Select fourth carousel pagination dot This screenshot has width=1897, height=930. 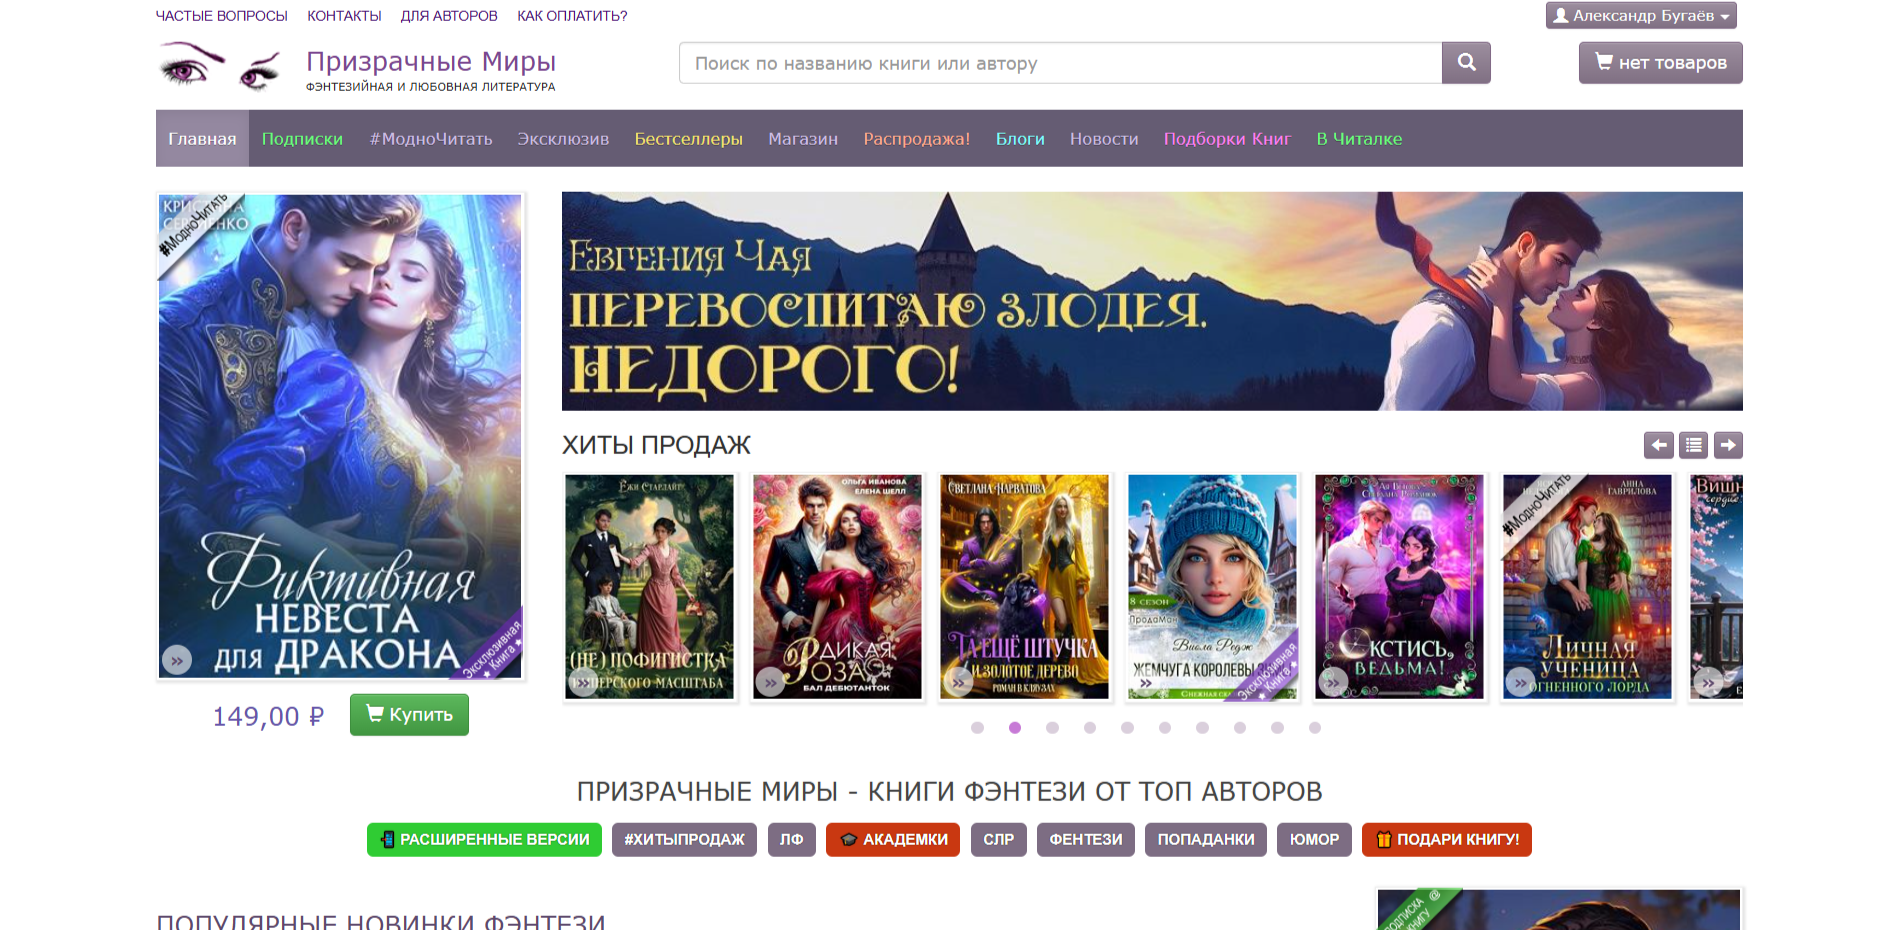(x=1090, y=728)
